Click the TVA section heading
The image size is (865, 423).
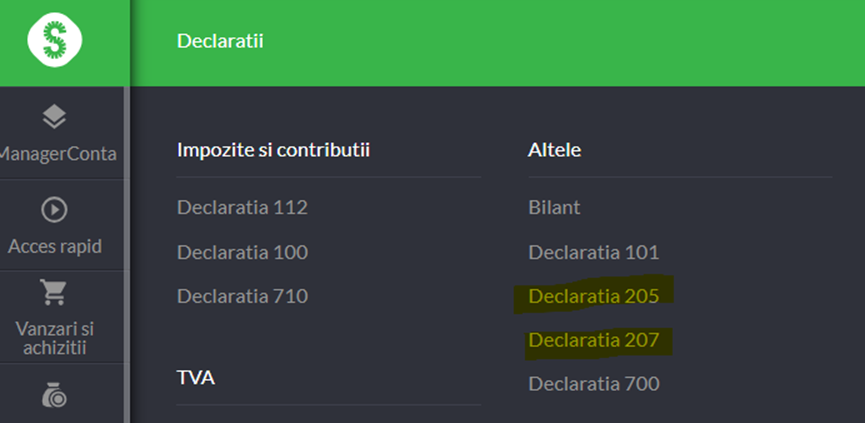[196, 378]
